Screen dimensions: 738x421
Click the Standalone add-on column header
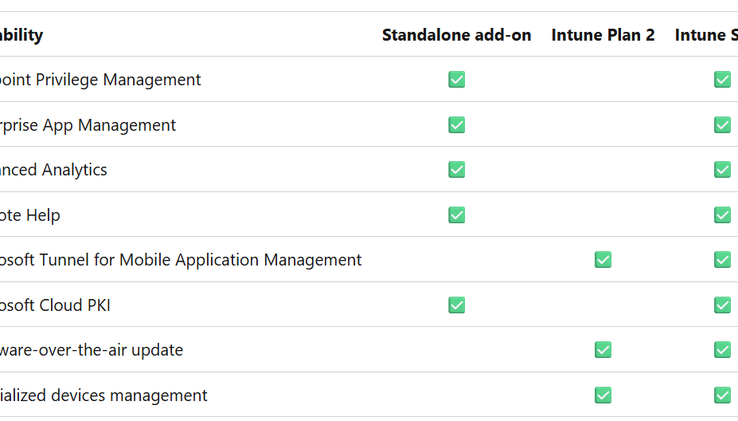click(456, 35)
